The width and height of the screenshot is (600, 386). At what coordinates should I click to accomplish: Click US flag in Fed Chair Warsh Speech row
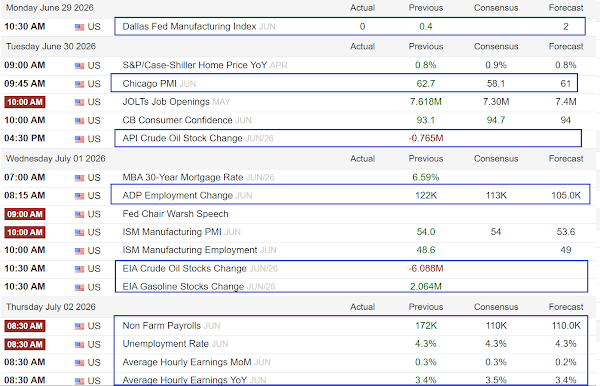point(79,215)
